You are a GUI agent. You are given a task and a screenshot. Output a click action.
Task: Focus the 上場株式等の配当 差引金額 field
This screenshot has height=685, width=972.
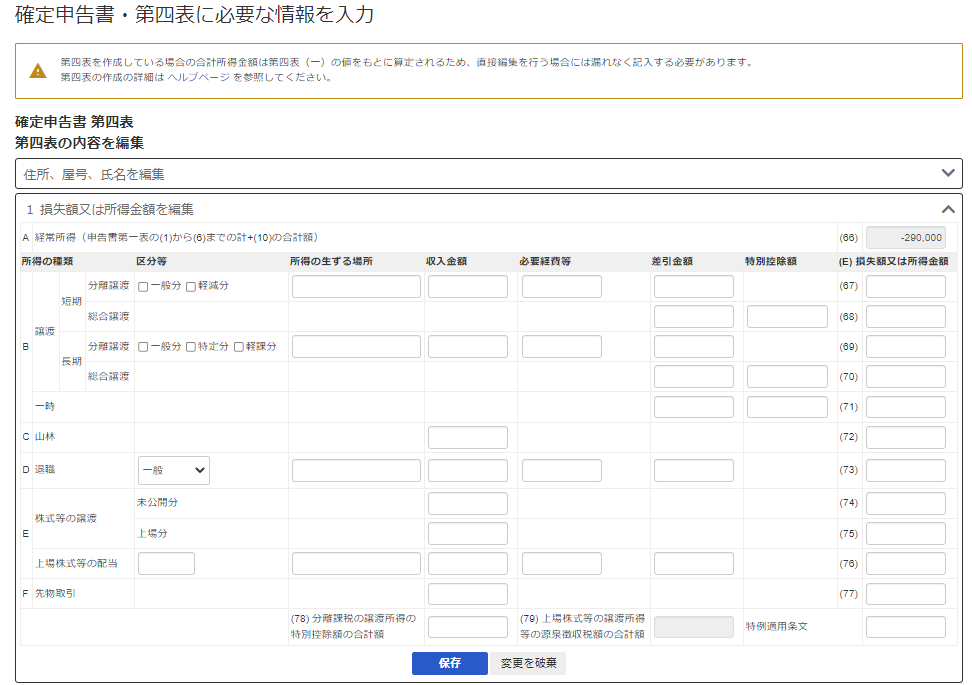point(694,563)
